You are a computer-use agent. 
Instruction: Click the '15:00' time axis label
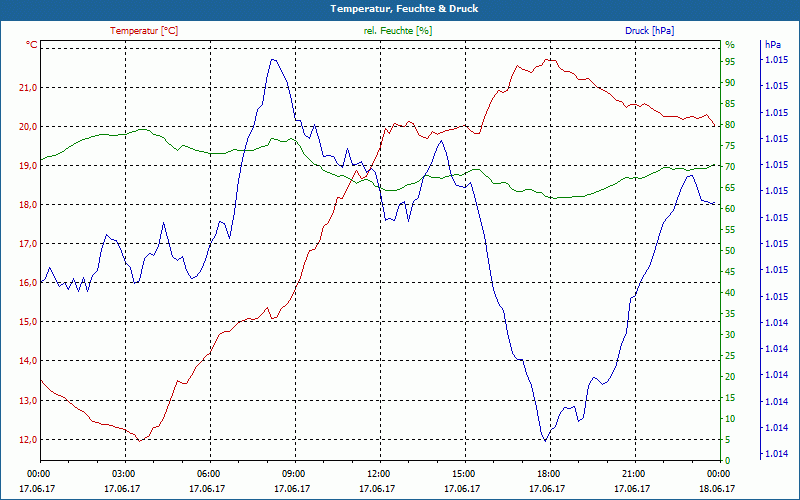[463, 473]
